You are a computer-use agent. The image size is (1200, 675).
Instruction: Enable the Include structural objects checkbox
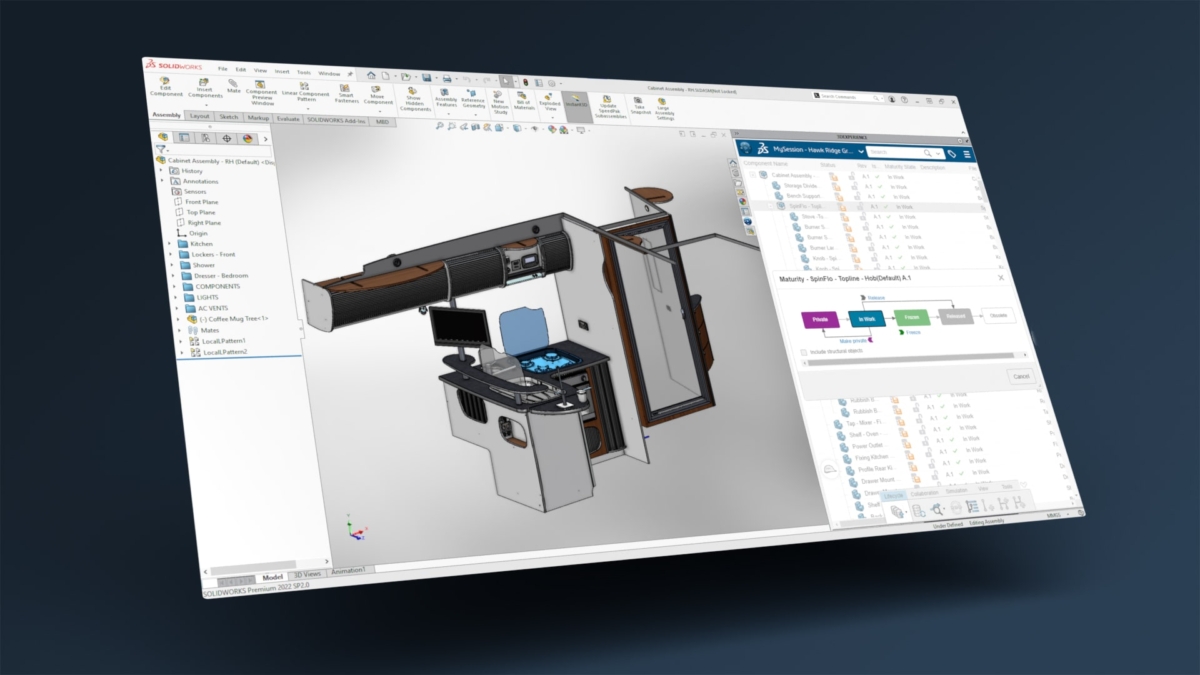coord(803,351)
